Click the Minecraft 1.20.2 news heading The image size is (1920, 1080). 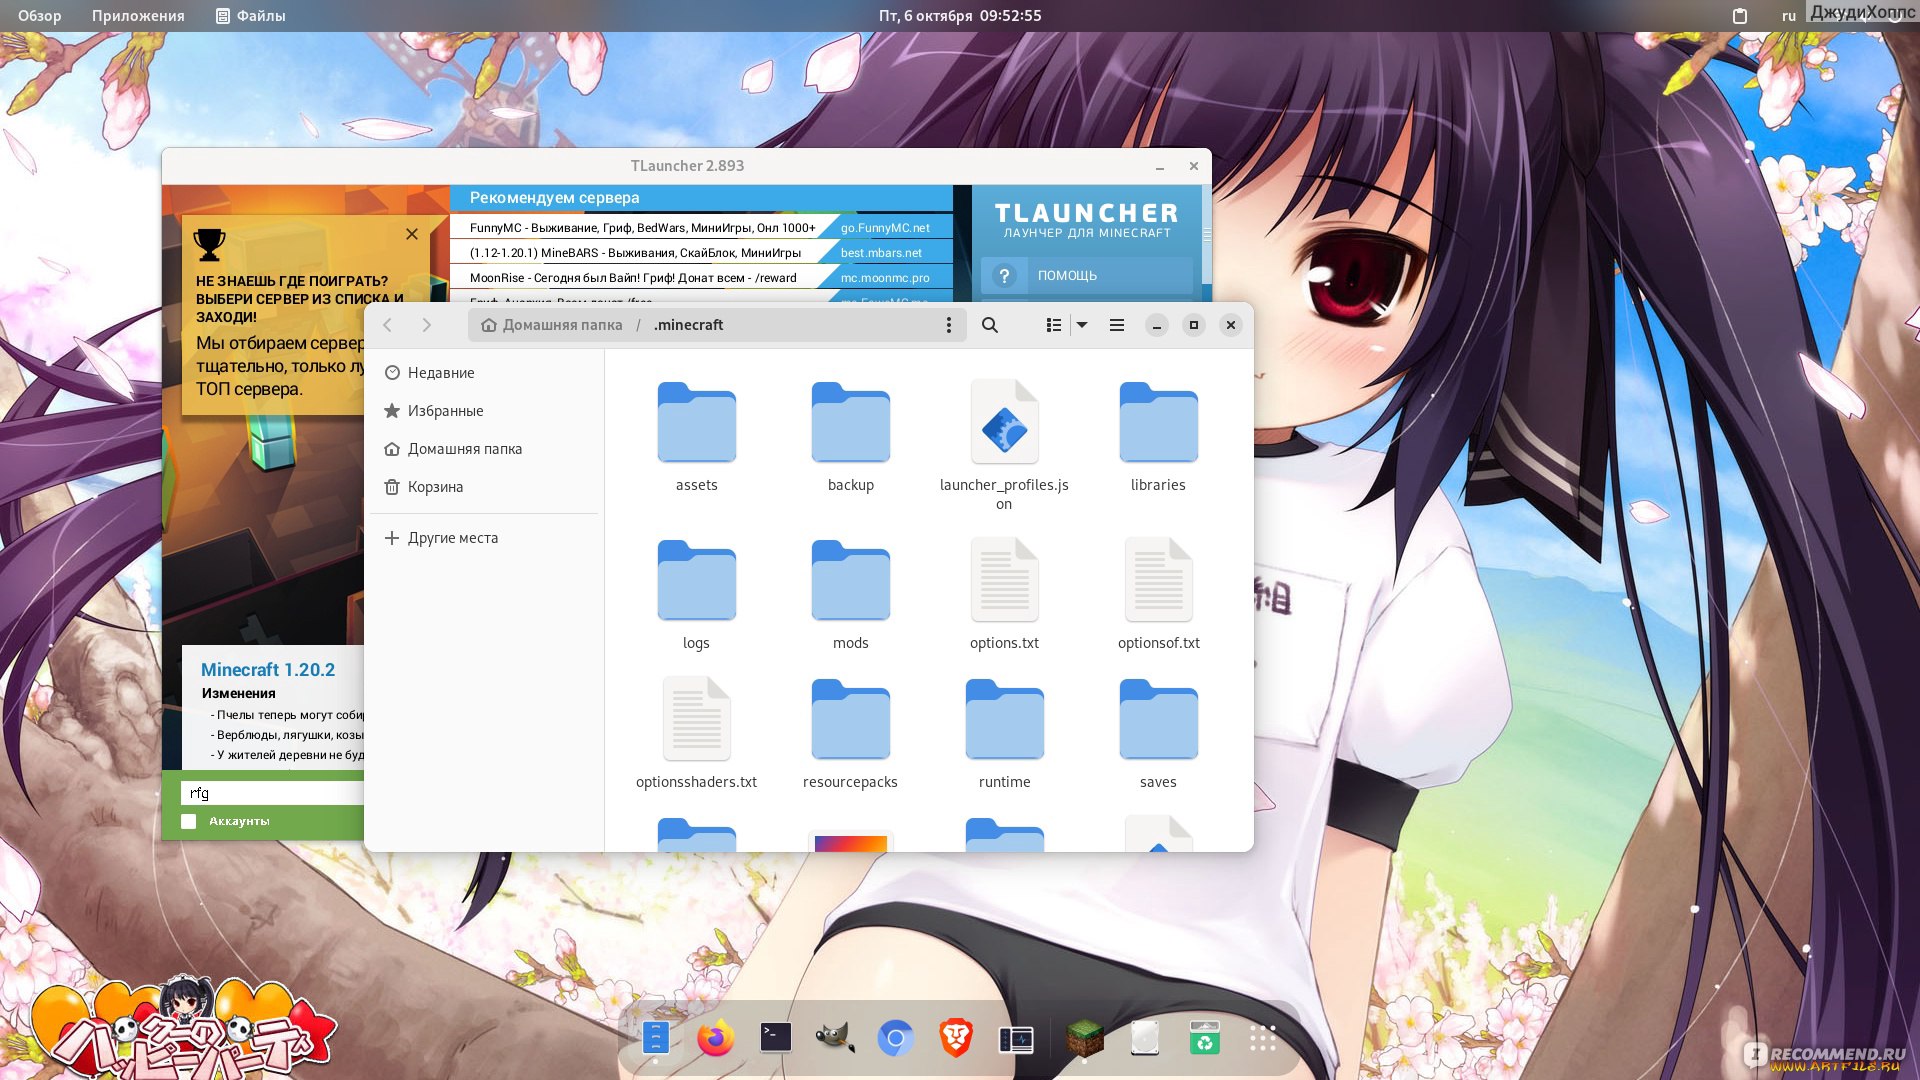pyautogui.click(x=268, y=670)
